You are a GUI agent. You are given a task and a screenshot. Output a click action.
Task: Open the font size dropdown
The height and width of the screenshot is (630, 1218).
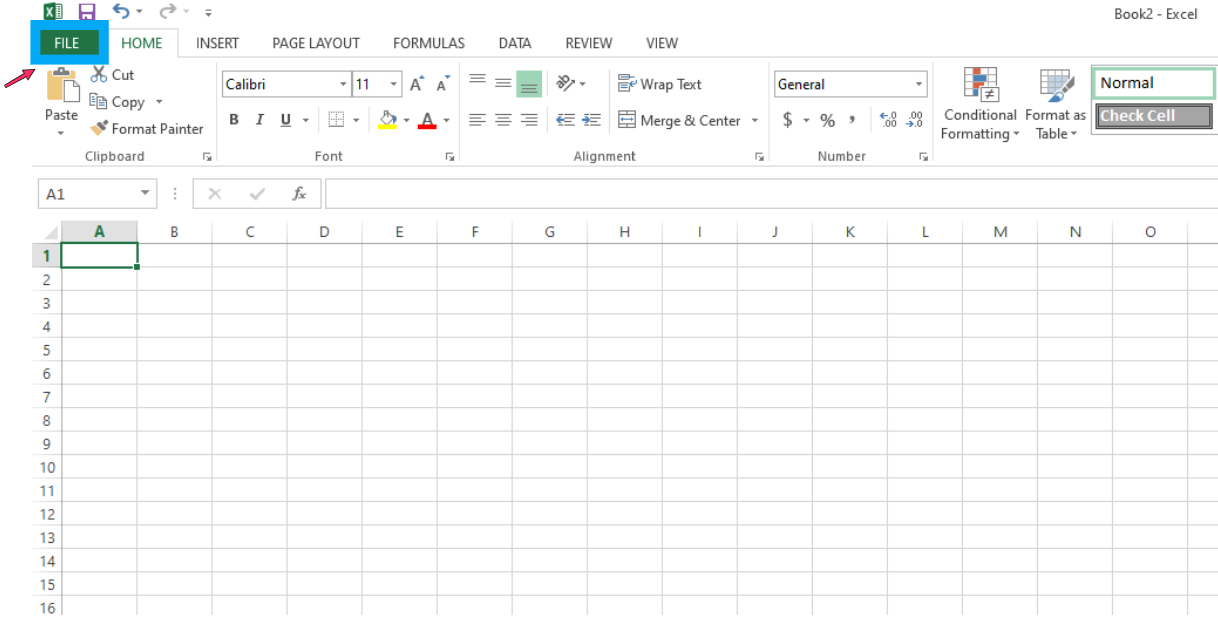click(x=392, y=84)
